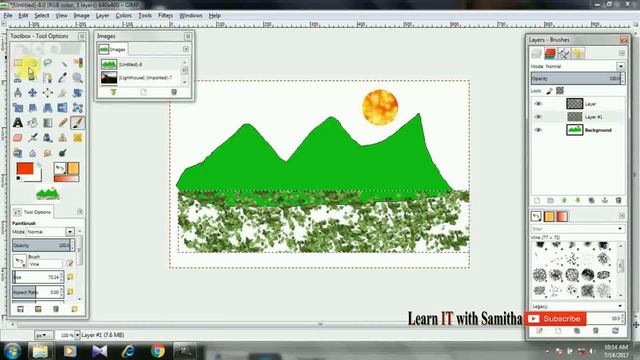Open the File menu
The width and height of the screenshot is (640, 360).
(x=8, y=16)
